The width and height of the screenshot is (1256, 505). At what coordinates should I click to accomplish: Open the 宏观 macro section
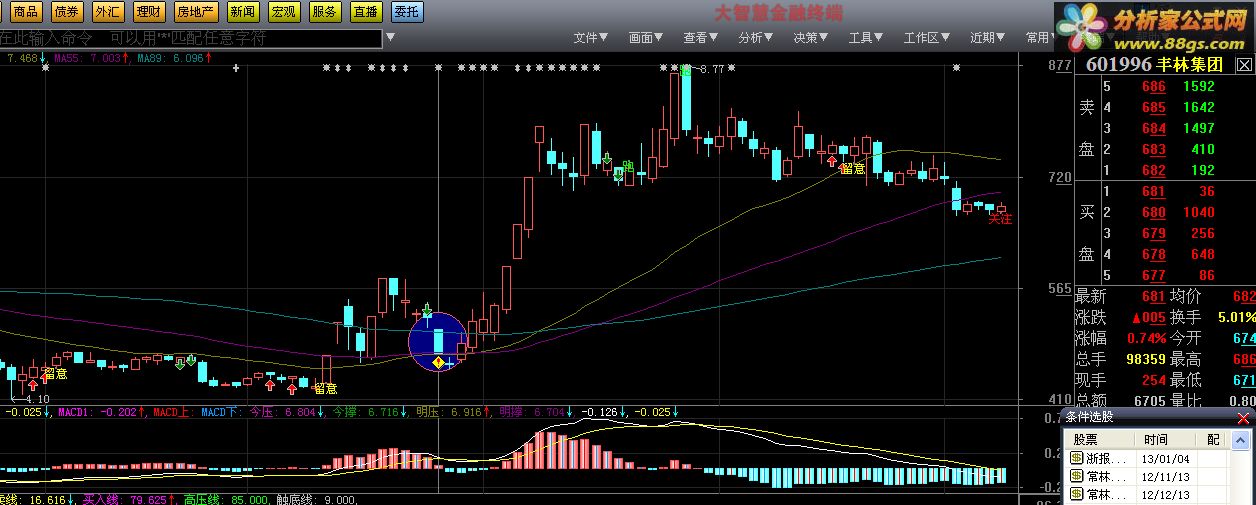pos(283,12)
